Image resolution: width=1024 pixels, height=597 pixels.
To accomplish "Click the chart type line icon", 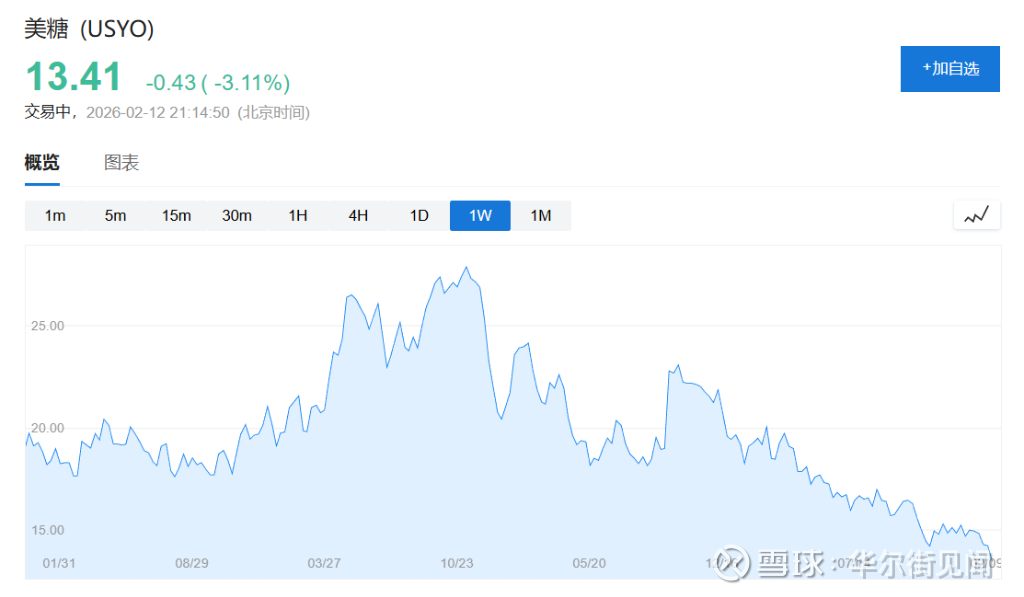I will coord(977,215).
